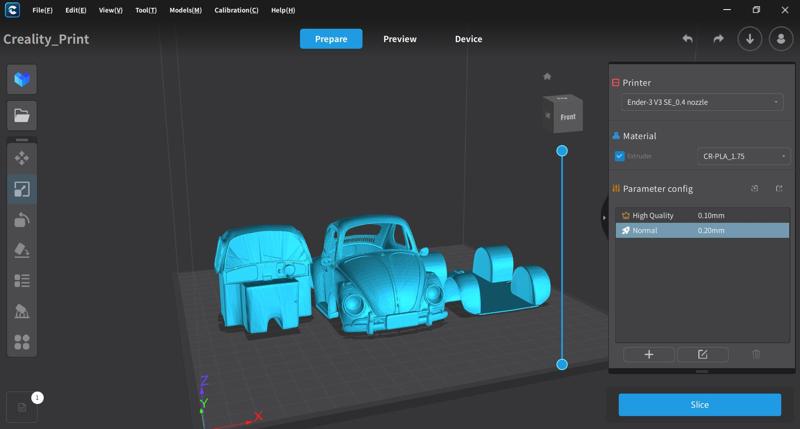Switch to the Preview tab

click(399, 39)
